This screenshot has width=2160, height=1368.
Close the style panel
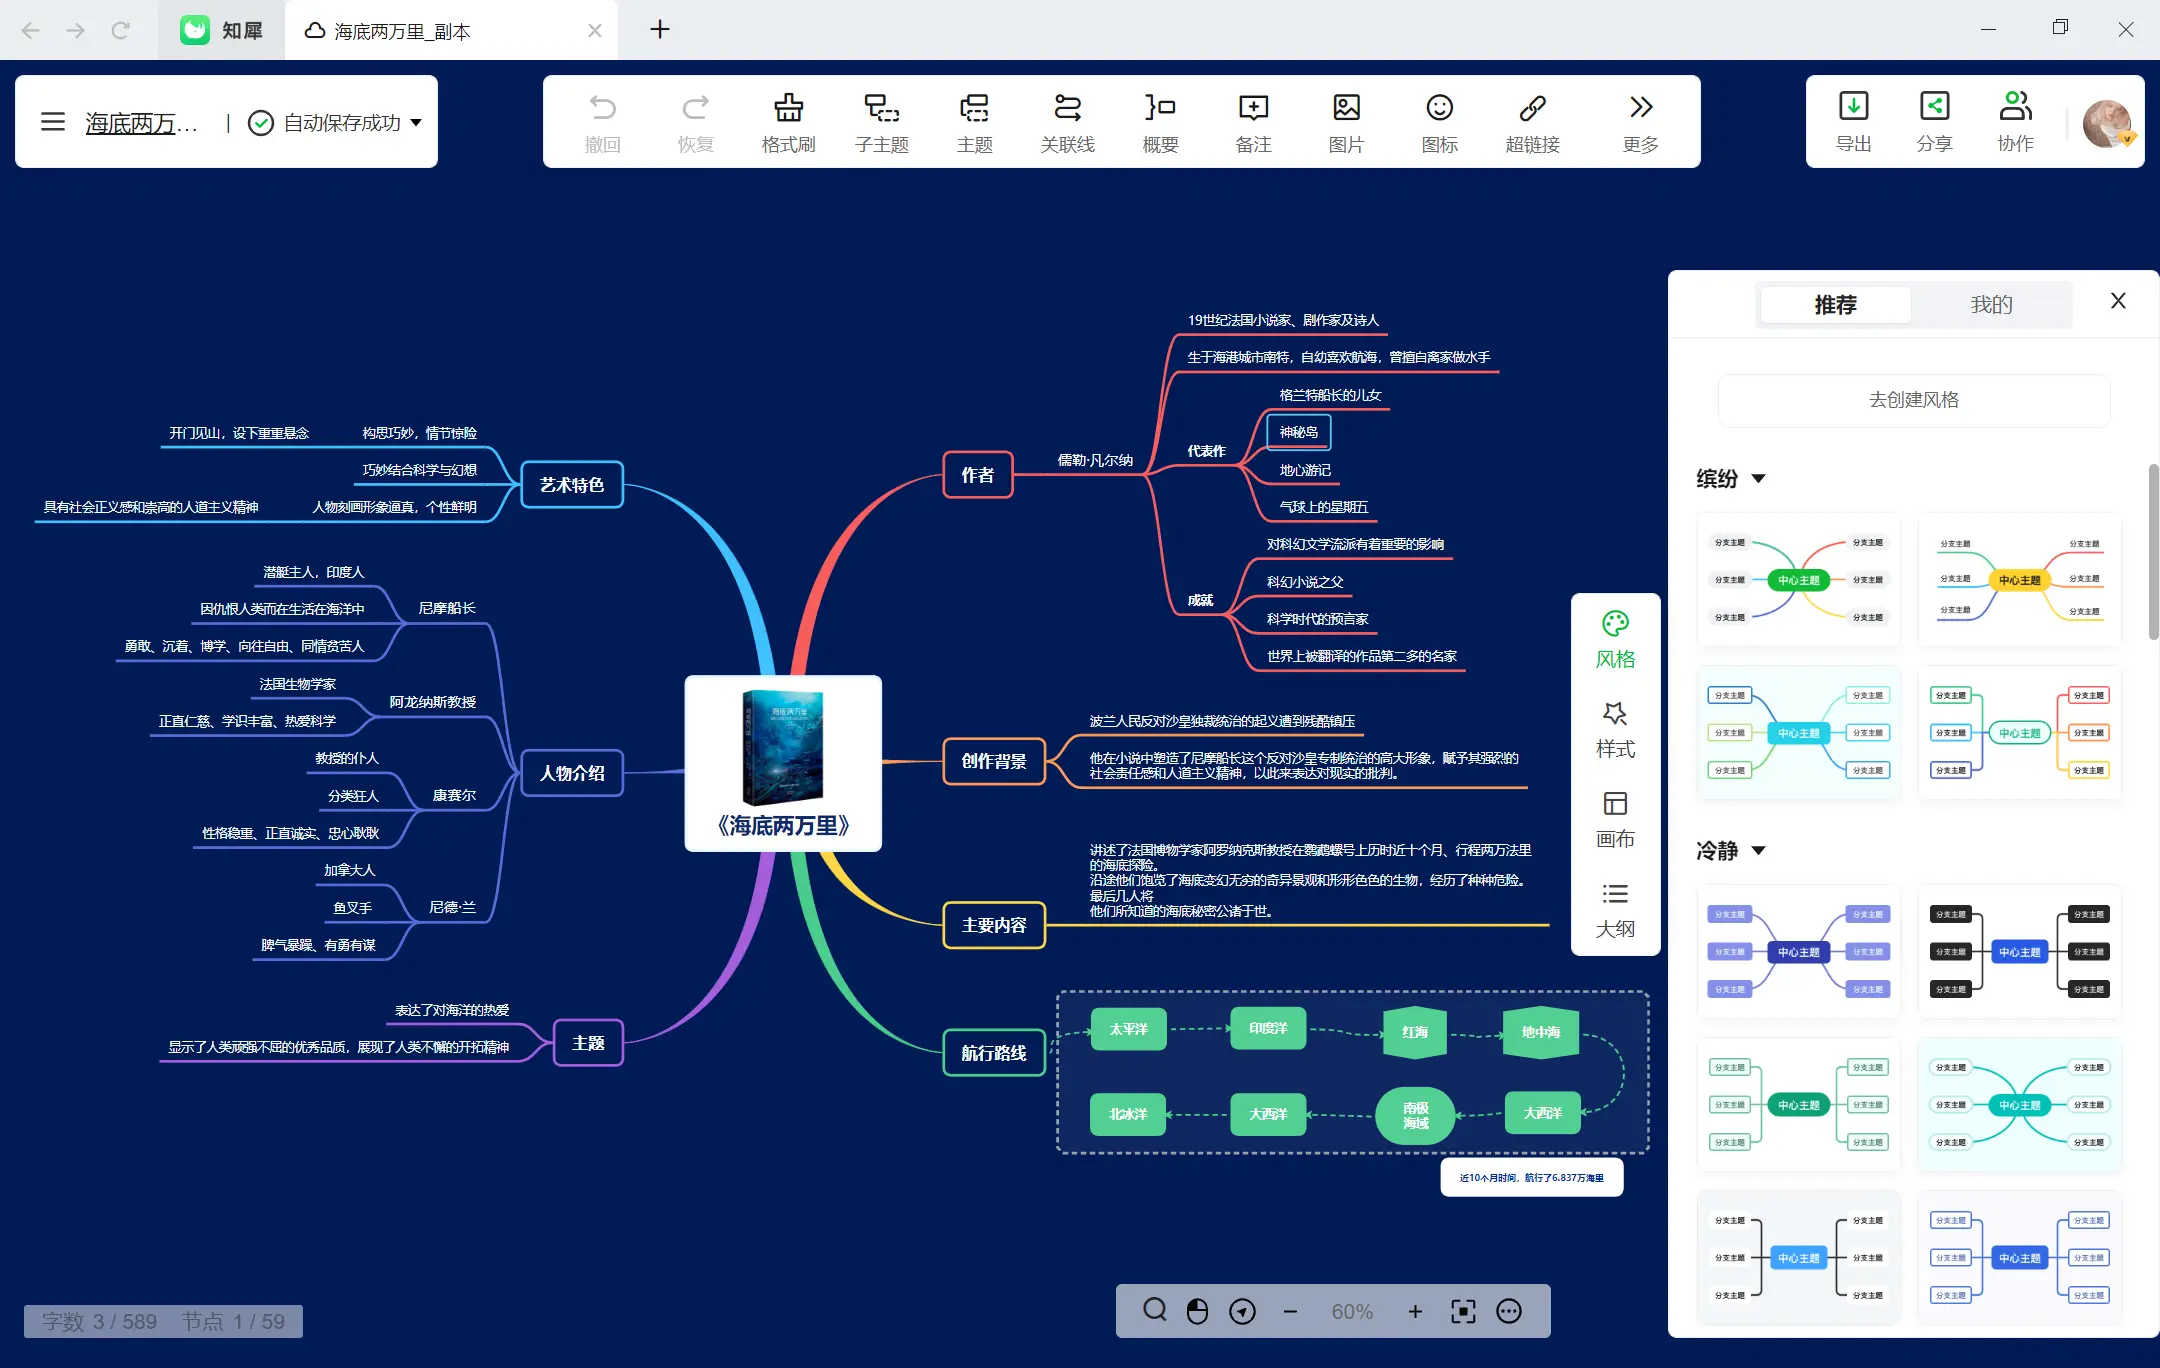(x=2118, y=301)
